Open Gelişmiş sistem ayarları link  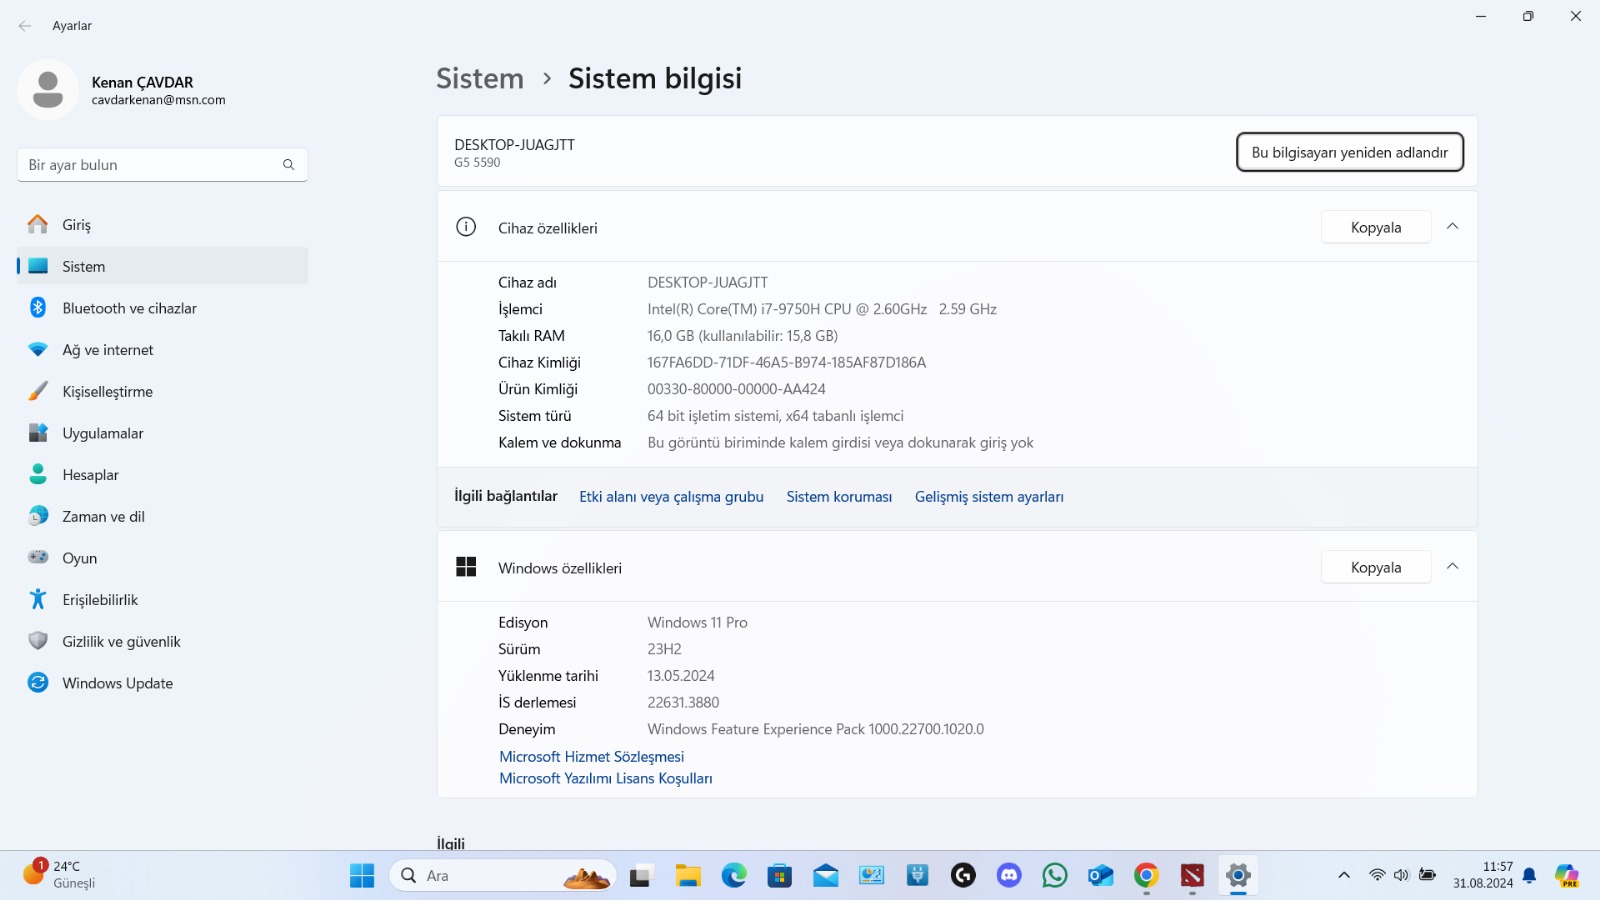coord(989,497)
